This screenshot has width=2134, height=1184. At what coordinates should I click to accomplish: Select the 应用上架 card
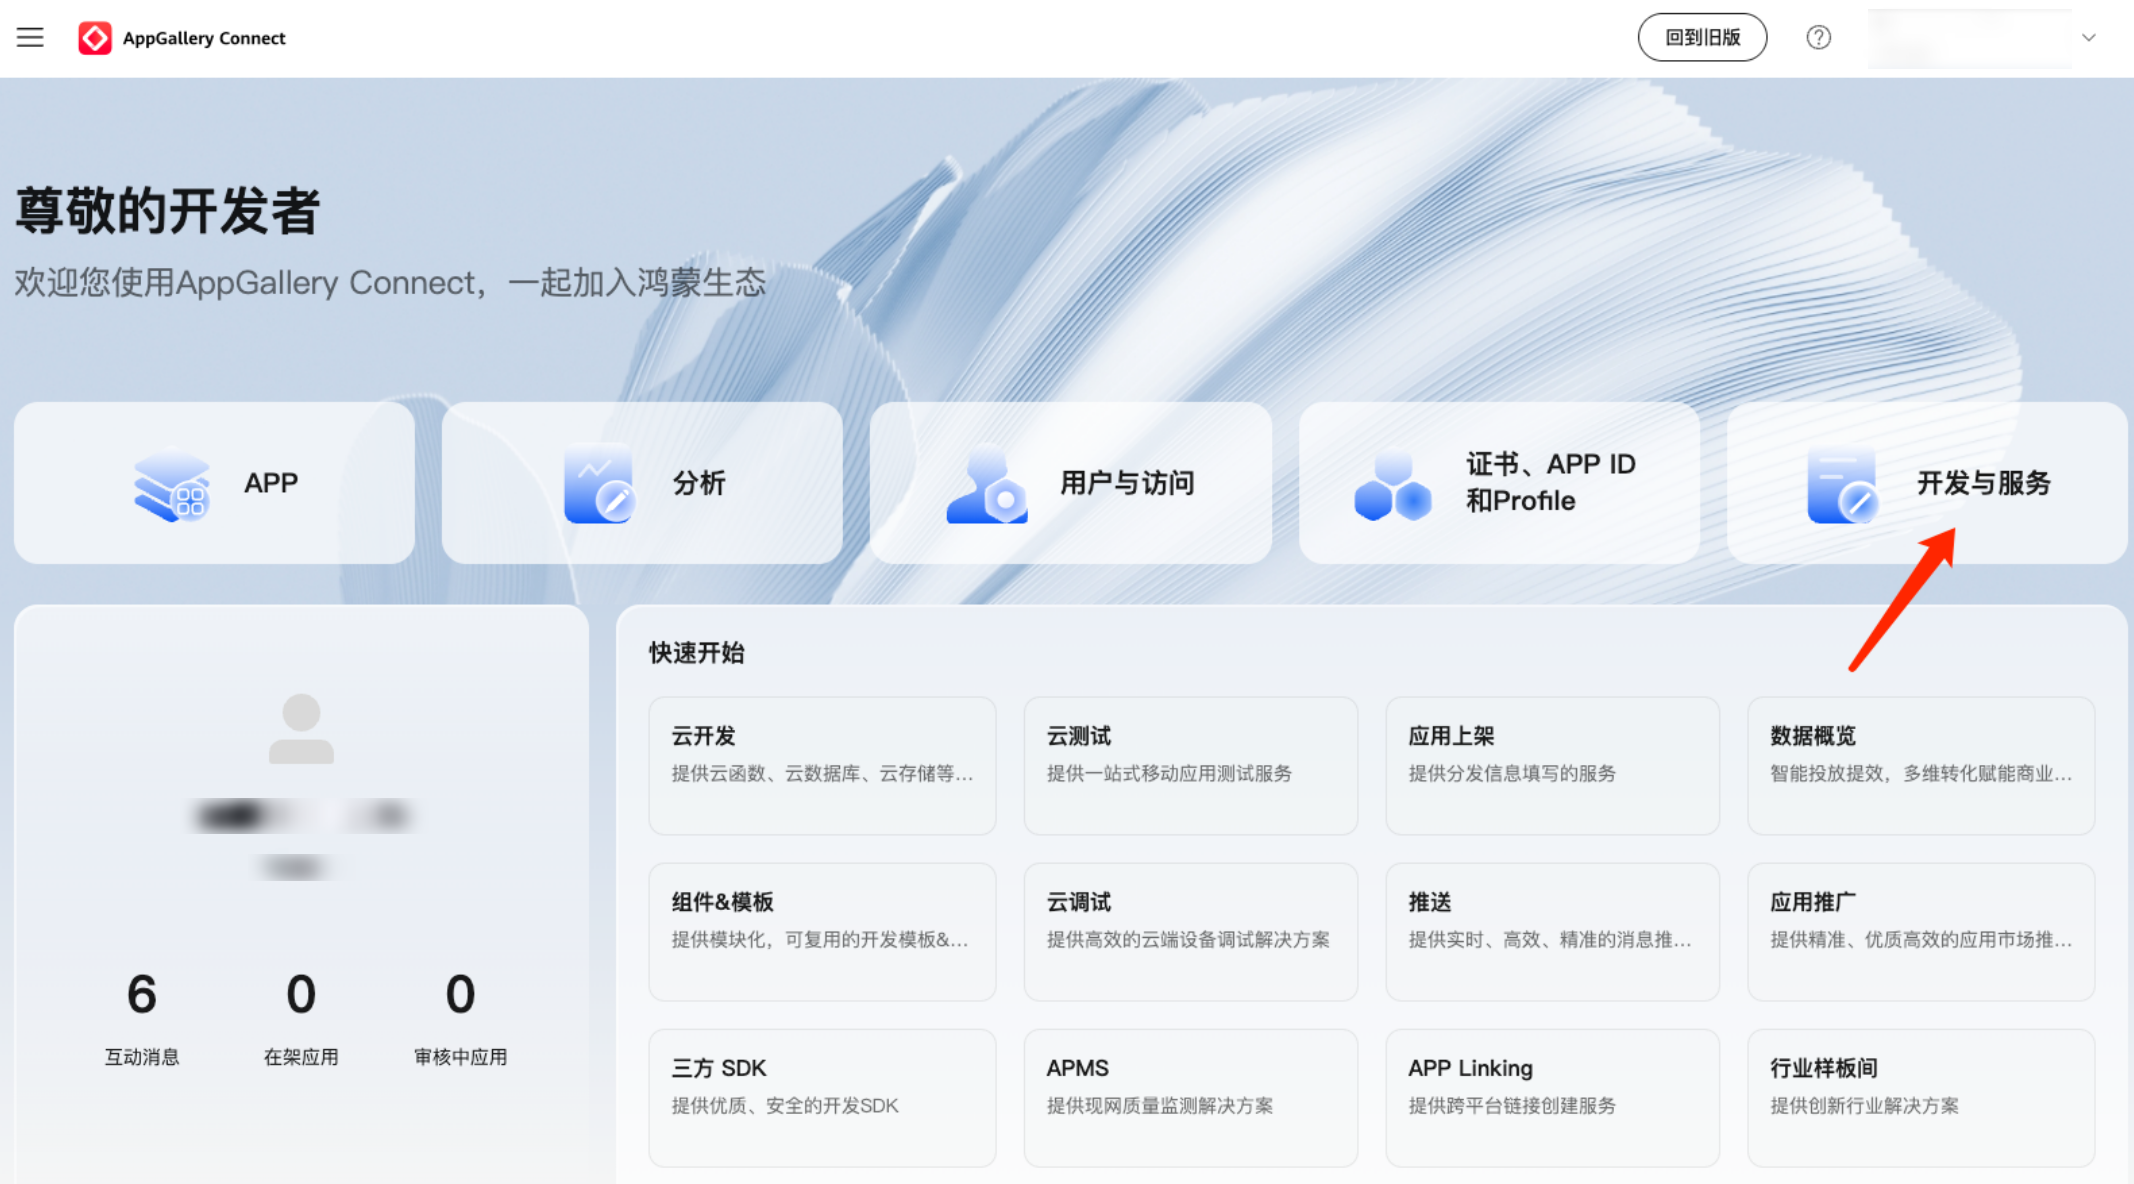pyautogui.click(x=1552, y=765)
